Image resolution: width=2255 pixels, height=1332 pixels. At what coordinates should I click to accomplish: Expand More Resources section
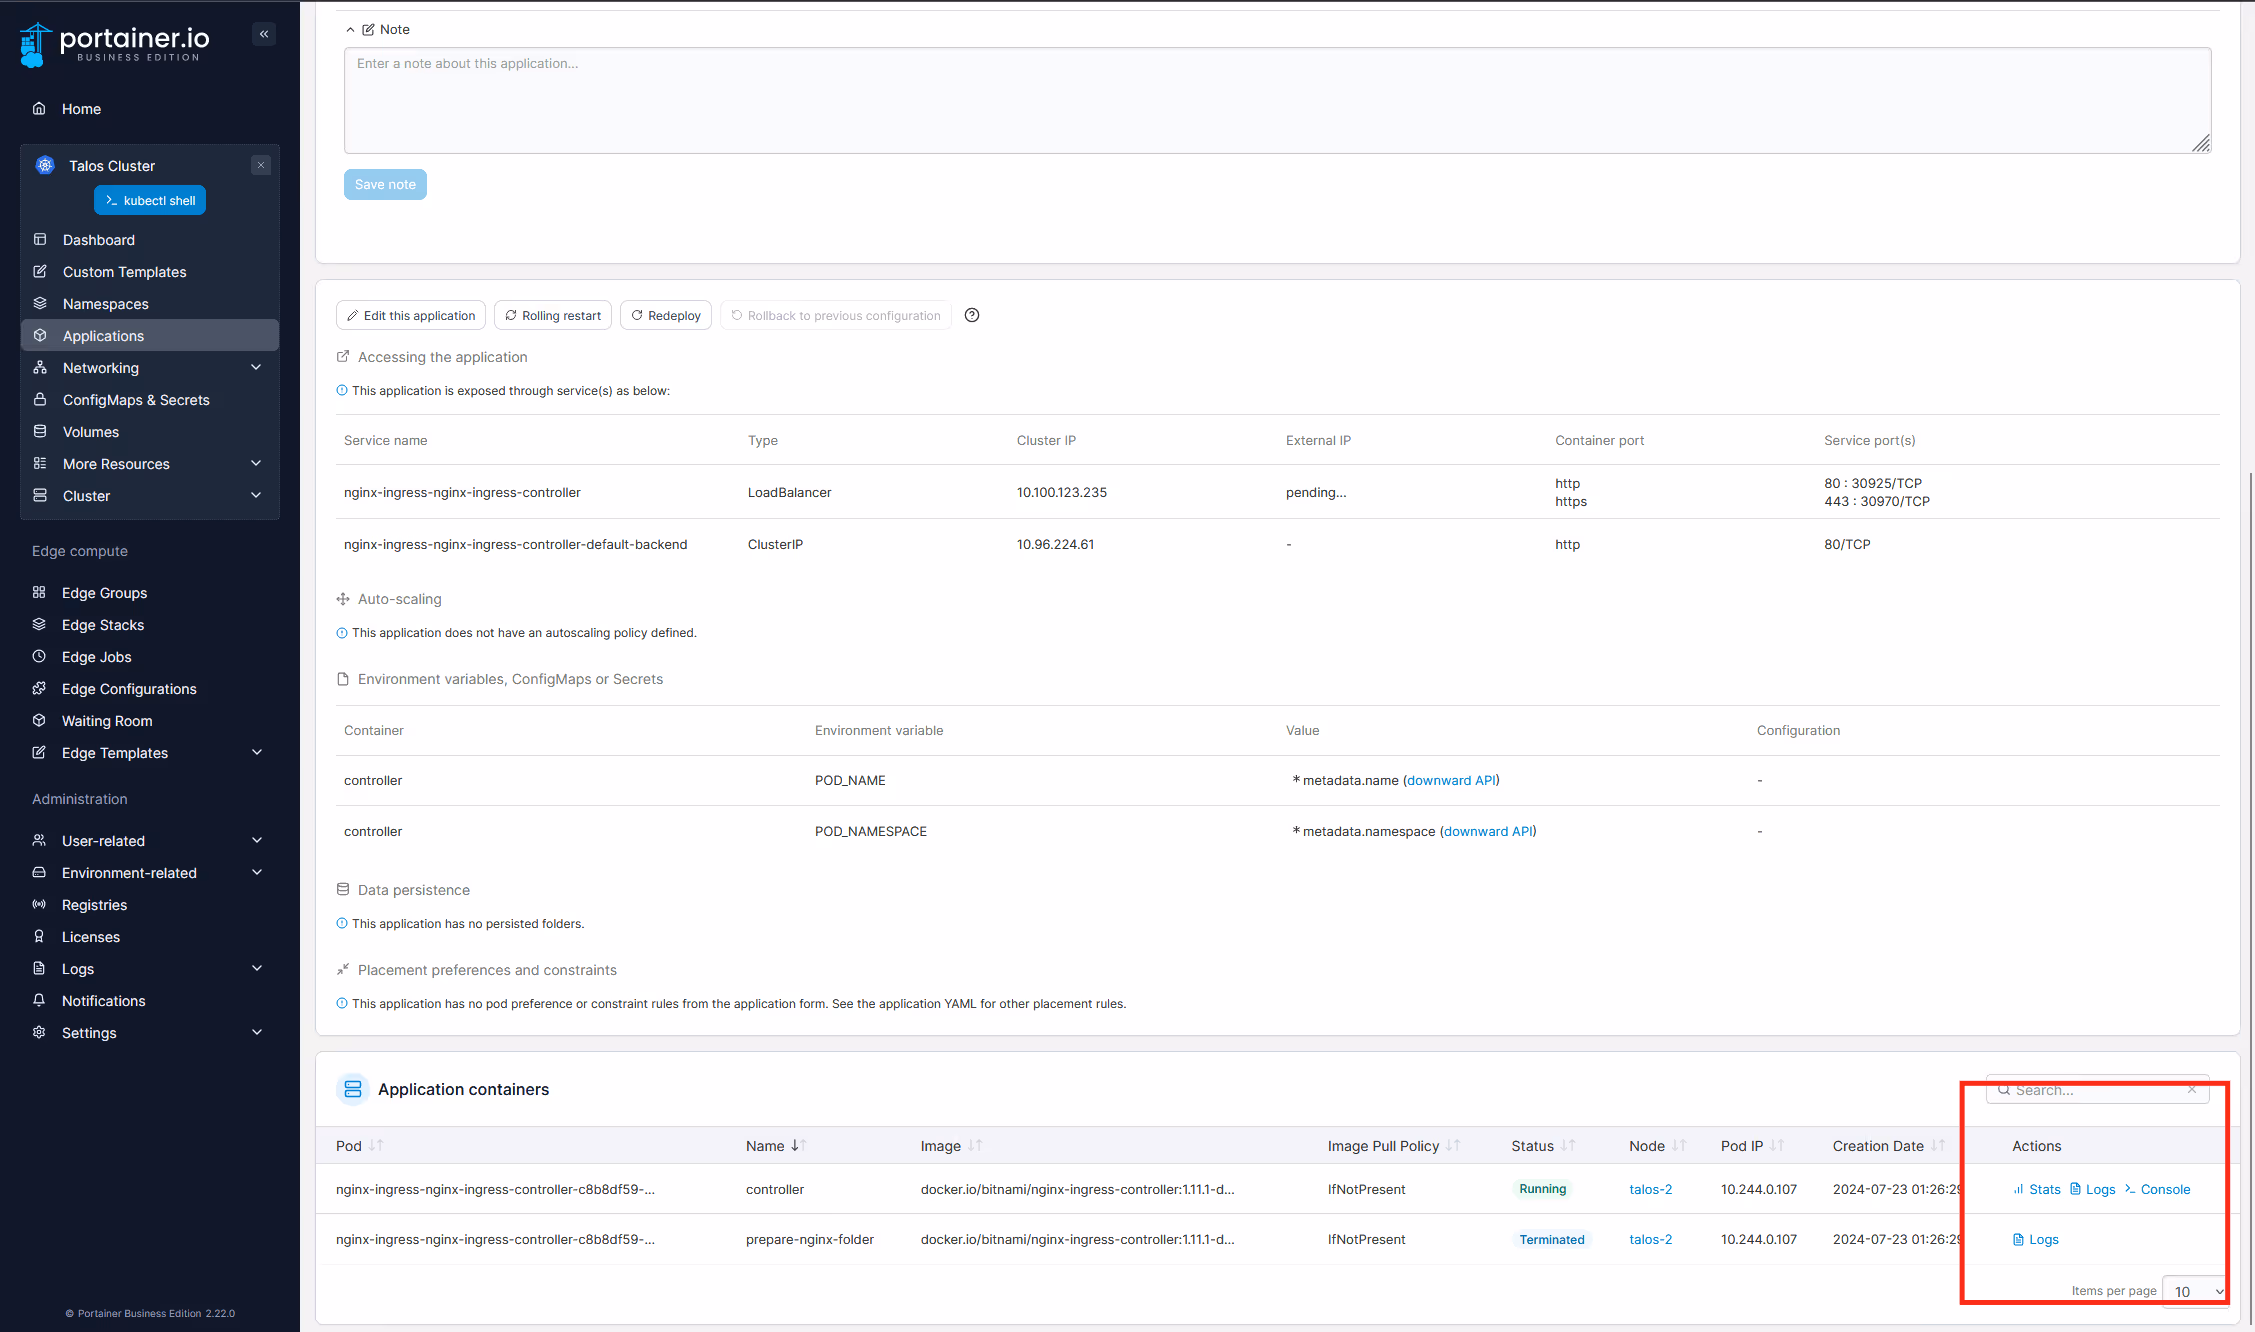click(150, 464)
